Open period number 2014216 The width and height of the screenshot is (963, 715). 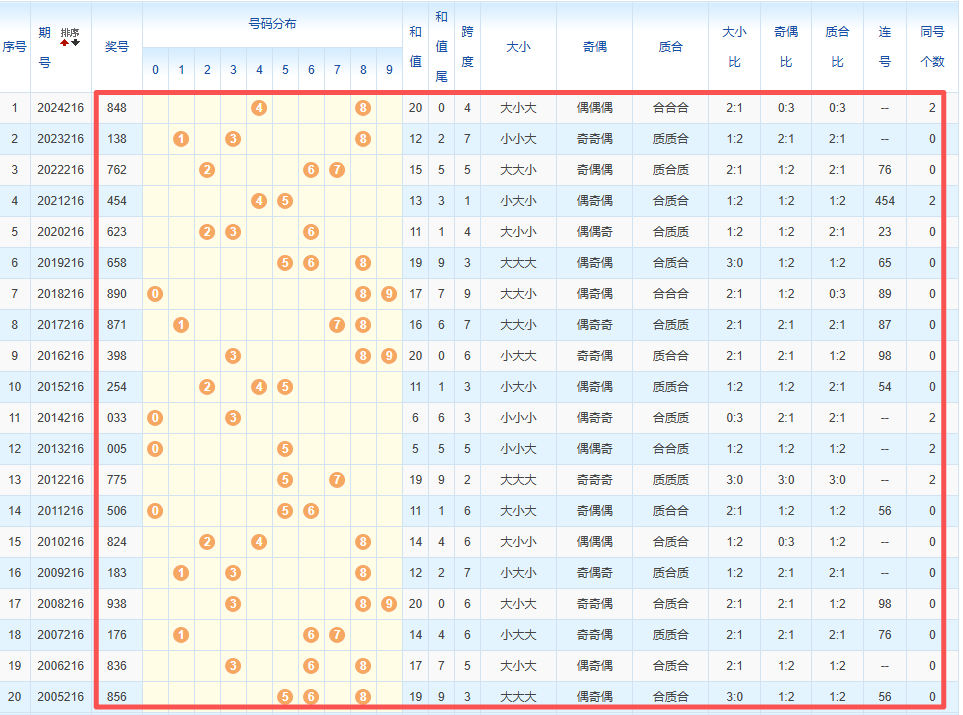click(x=60, y=418)
